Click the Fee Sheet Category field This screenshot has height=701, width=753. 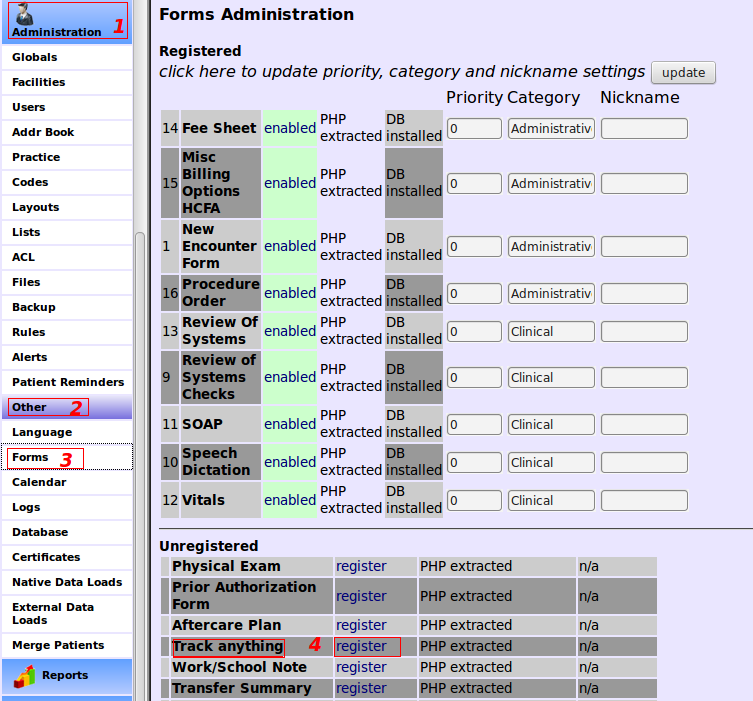click(x=551, y=128)
